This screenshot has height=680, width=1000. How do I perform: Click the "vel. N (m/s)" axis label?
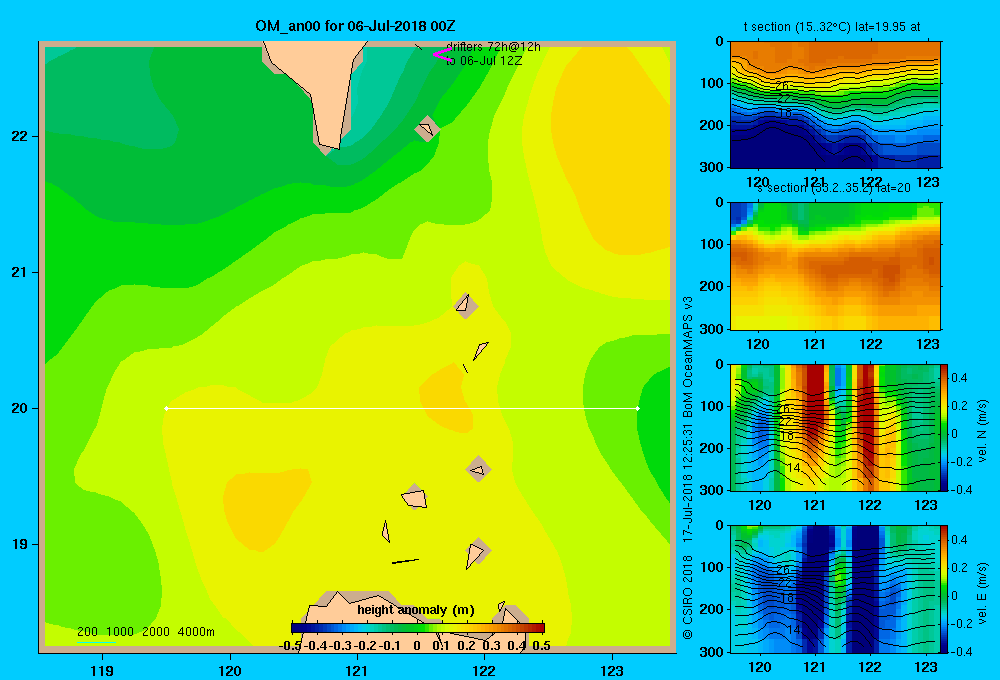pos(983,431)
